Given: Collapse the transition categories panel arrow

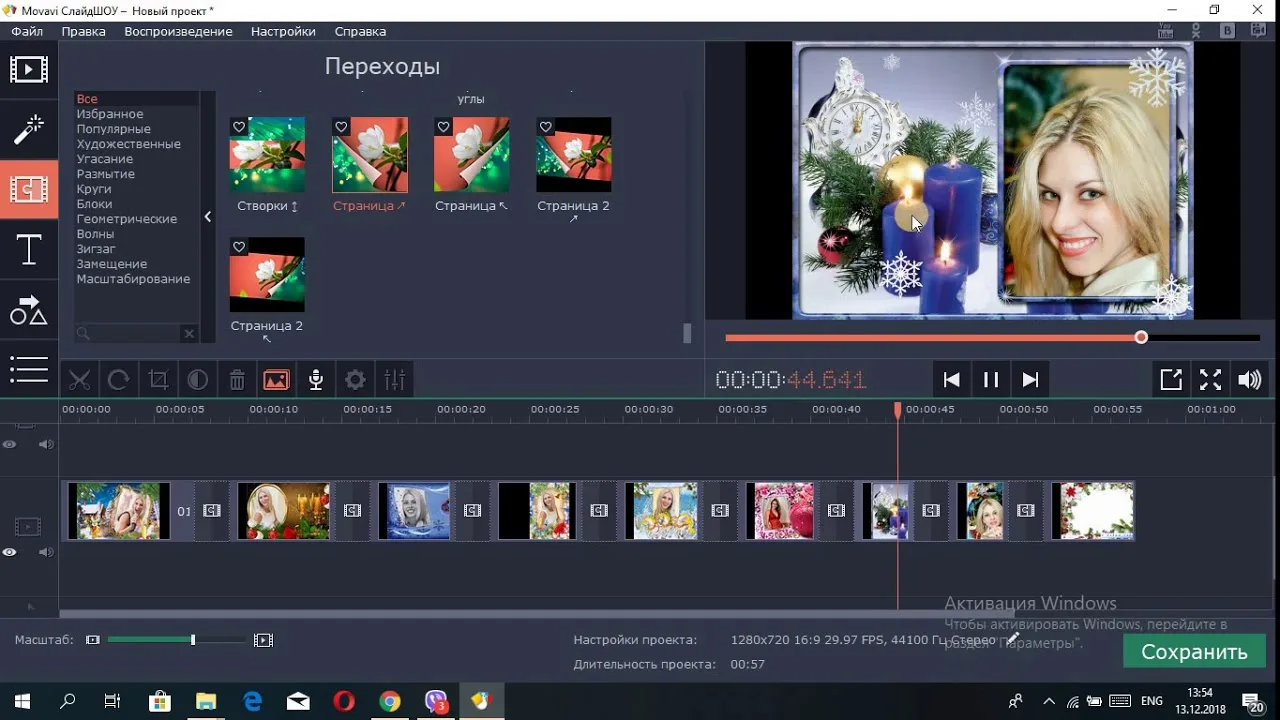Looking at the screenshot, I should click(x=208, y=216).
